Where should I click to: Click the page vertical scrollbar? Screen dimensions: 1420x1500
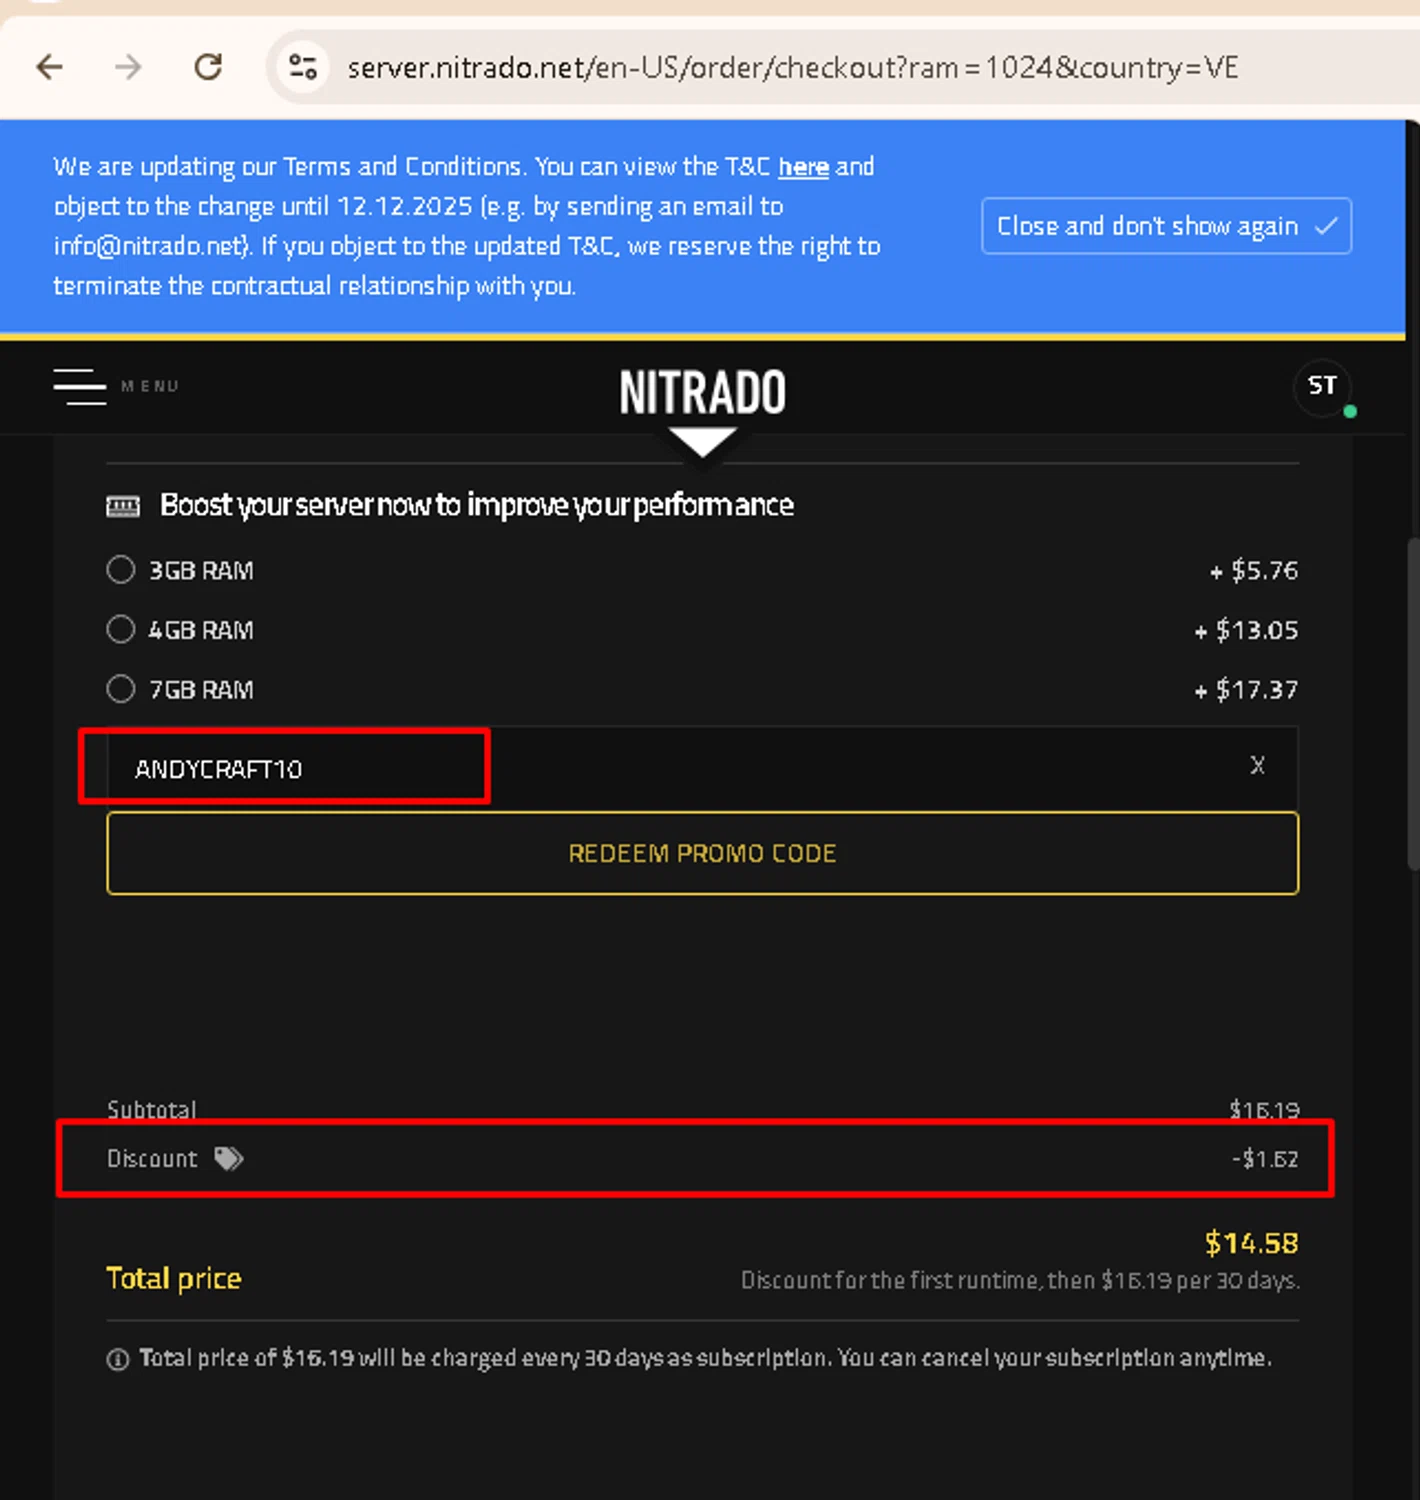tap(1413, 704)
